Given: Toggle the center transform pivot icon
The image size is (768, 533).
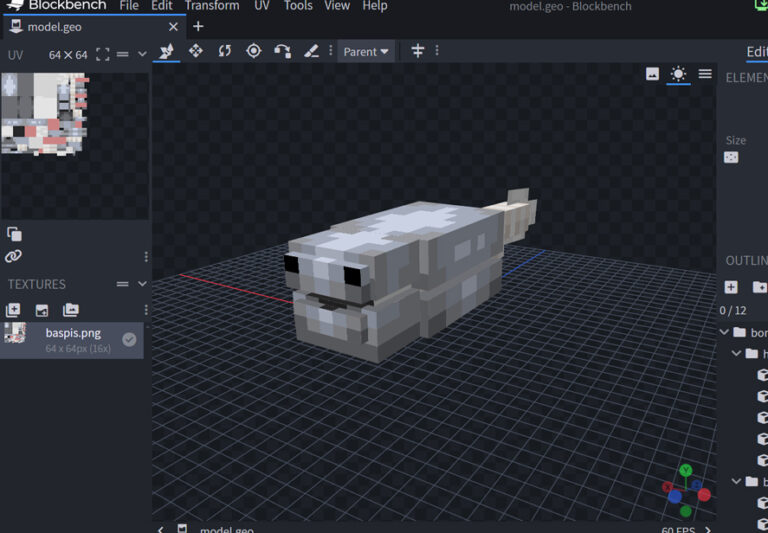Looking at the screenshot, I should (418, 51).
